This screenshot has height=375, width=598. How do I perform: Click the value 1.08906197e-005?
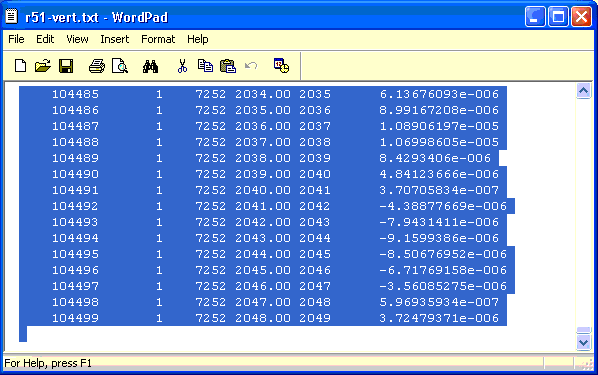pyautogui.click(x=439, y=126)
